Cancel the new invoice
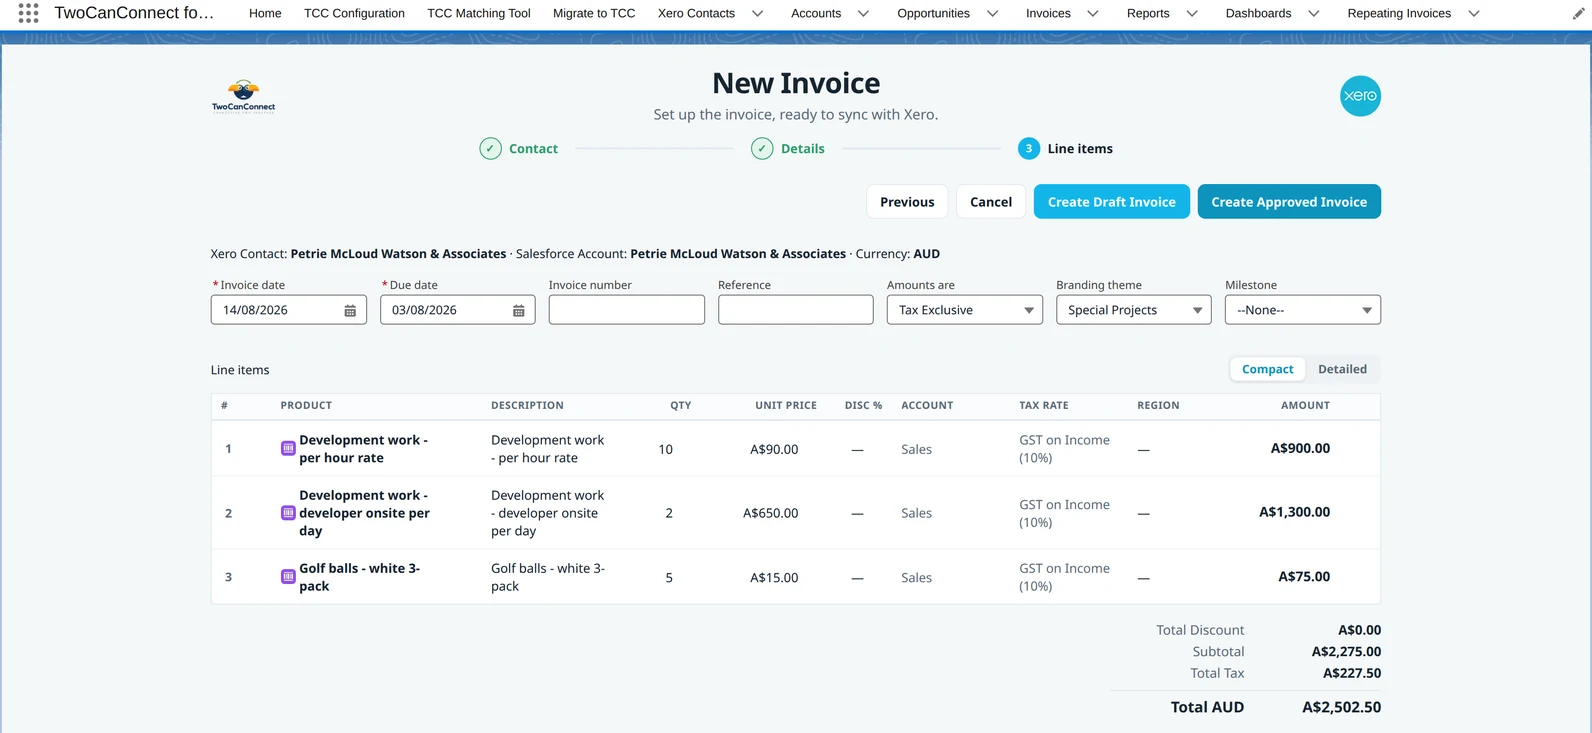Viewport: 1592px width, 733px height. coord(991,202)
